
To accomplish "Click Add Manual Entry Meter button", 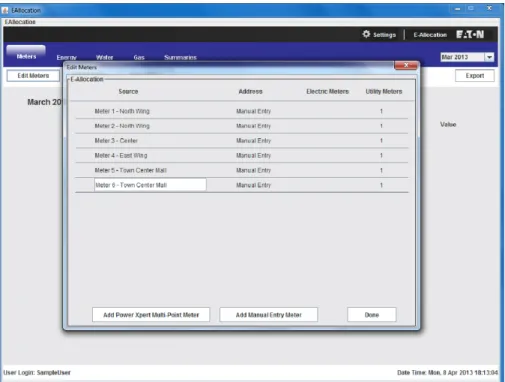I will [x=269, y=315].
